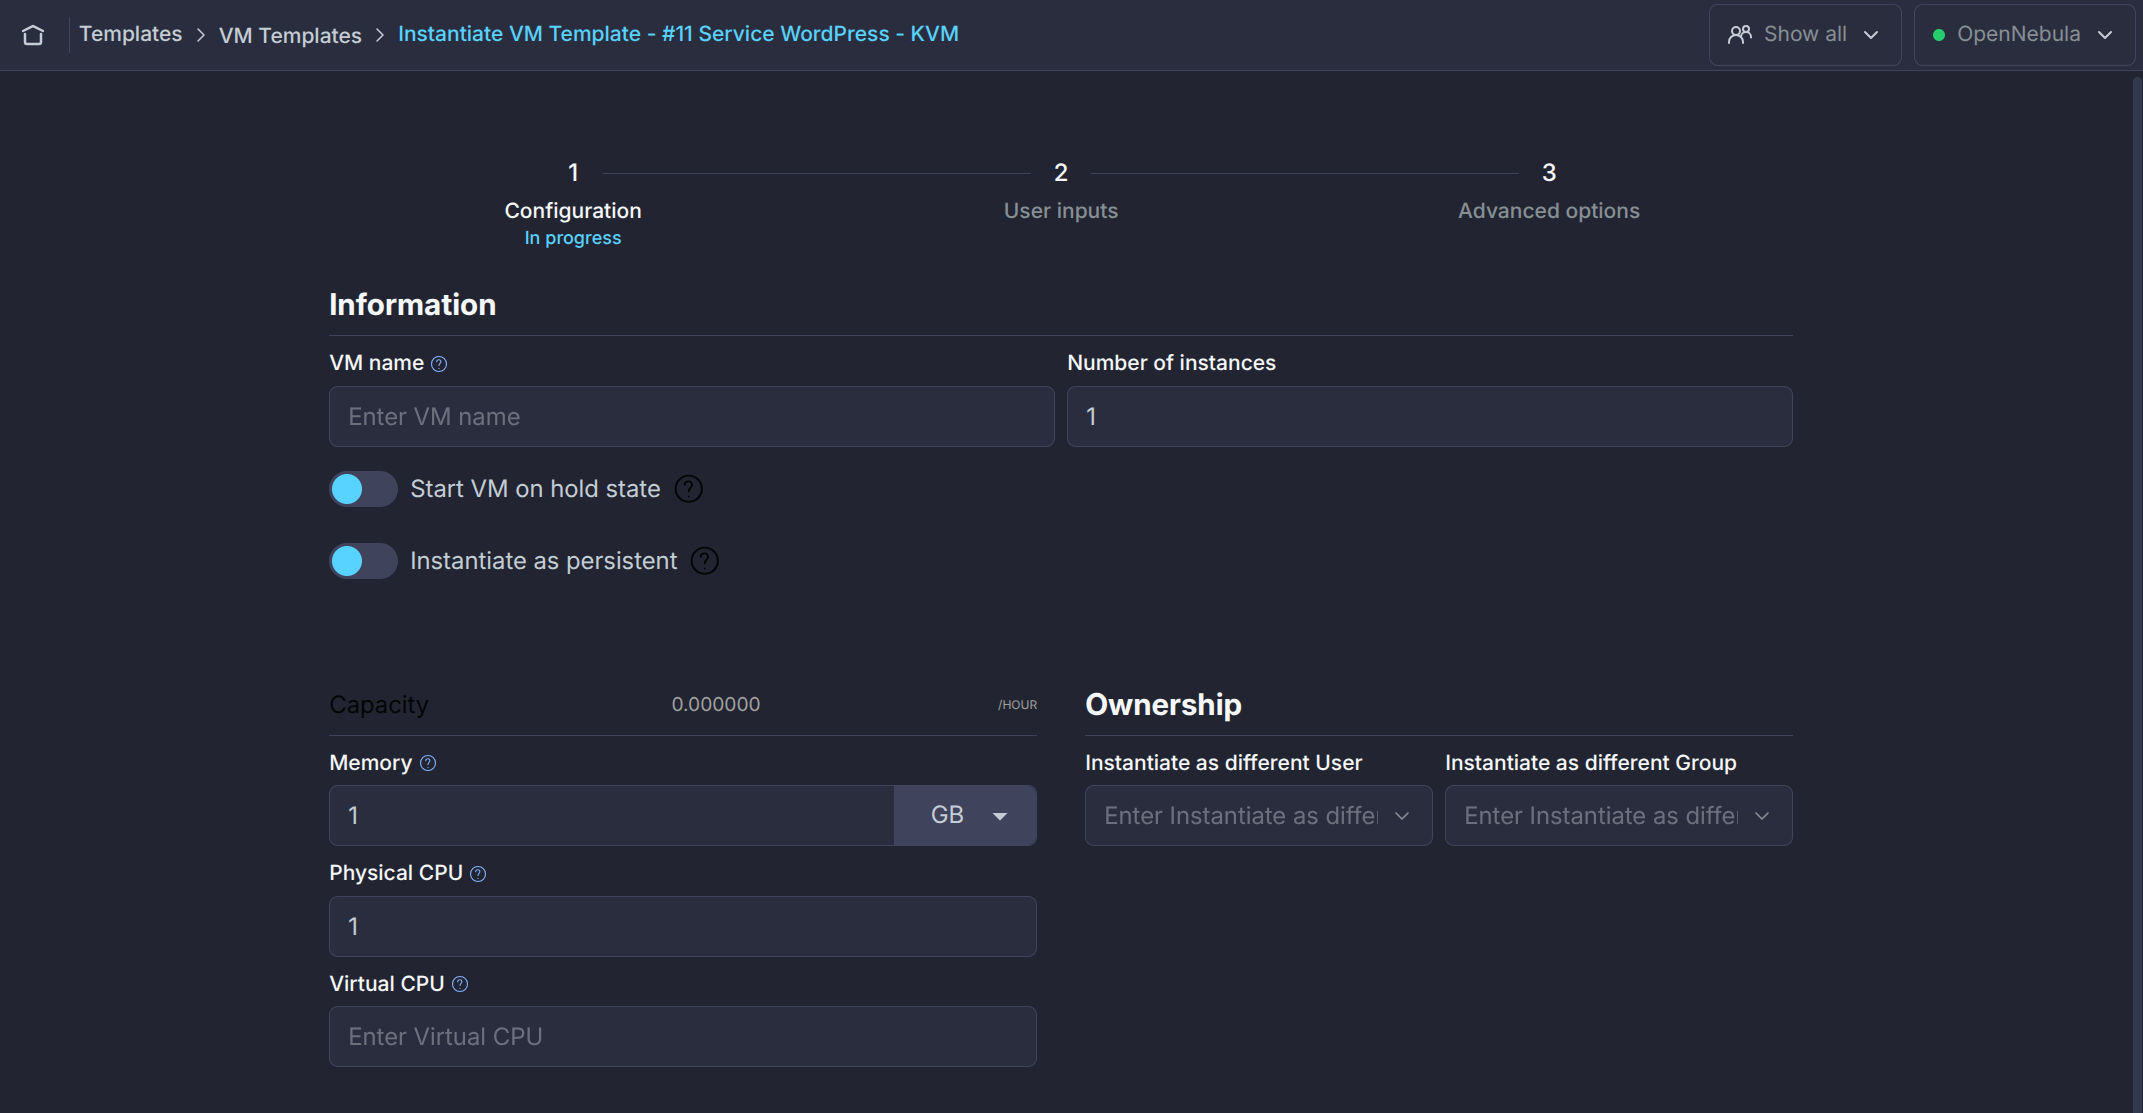Viewport: 2143px width, 1113px height.
Task: Focus the VM name input field
Action: (692, 417)
